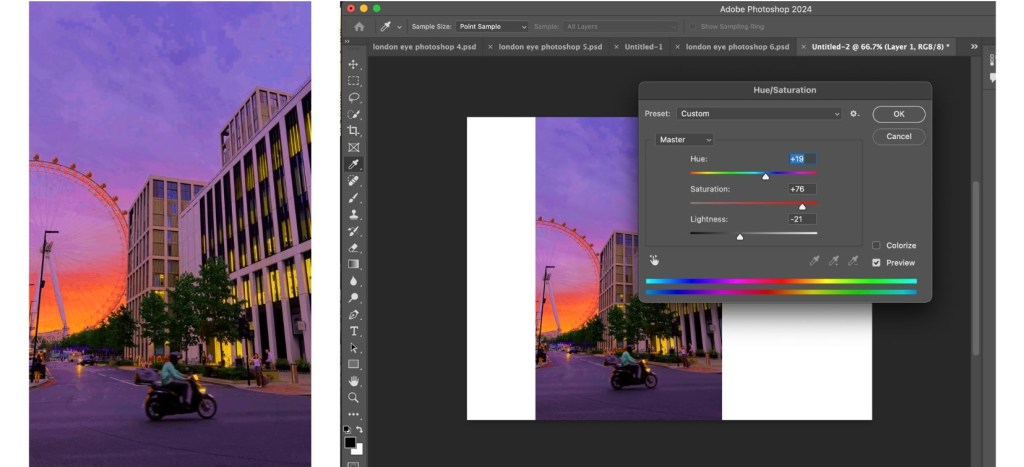This screenshot has height=467, width=1024.
Task: Enable the Colorize checkbox
Action: [876, 246]
